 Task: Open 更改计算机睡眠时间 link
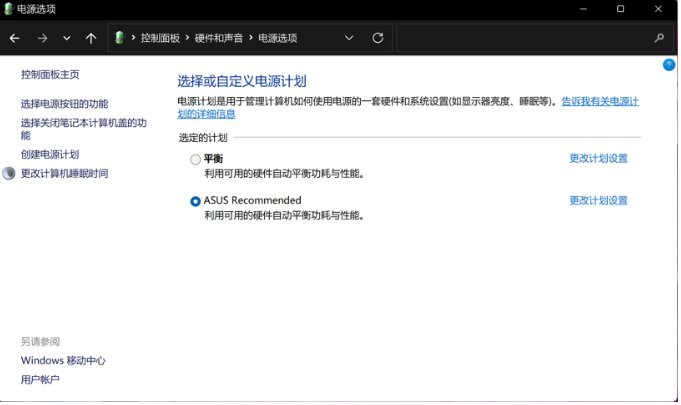click(x=64, y=174)
